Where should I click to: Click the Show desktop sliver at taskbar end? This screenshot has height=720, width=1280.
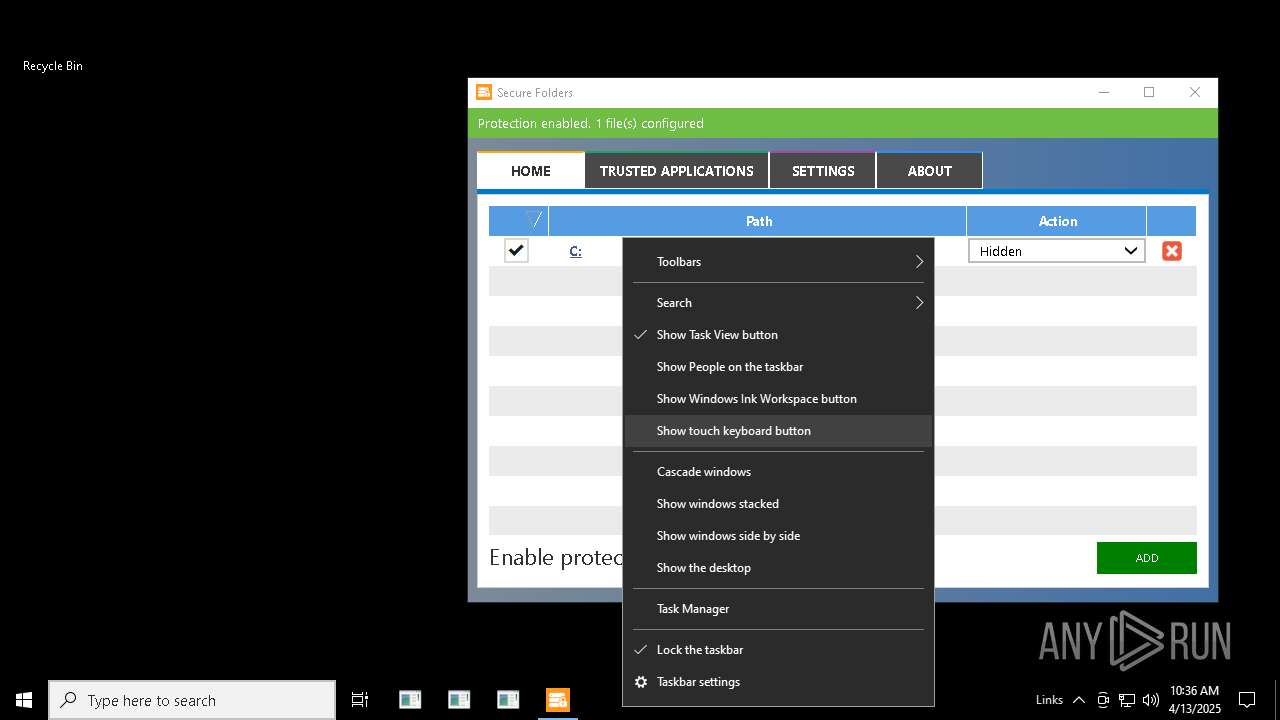pos(1277,700)
